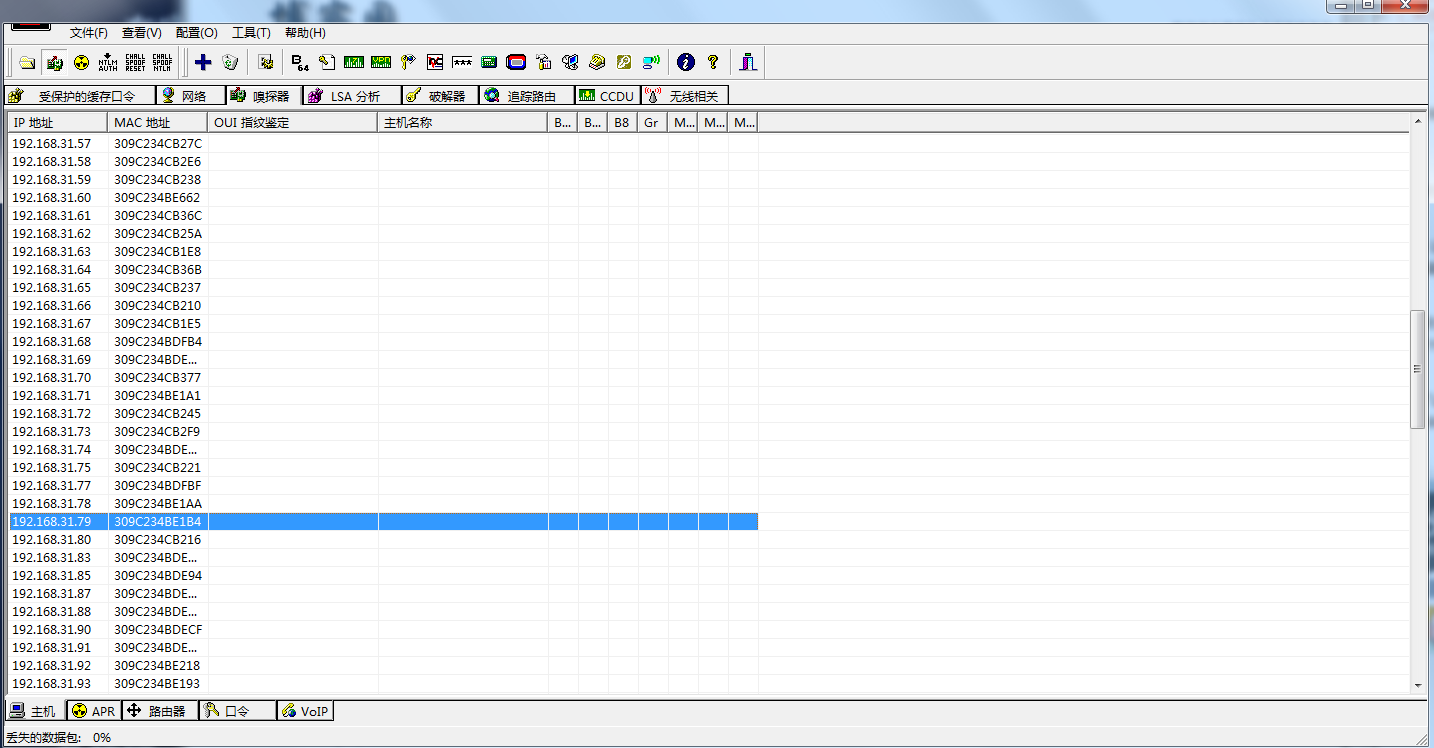1434x748 pixels.
Task: Select the 口令 bottom tab
Action: pyautogui.click(x=238, y=711)
